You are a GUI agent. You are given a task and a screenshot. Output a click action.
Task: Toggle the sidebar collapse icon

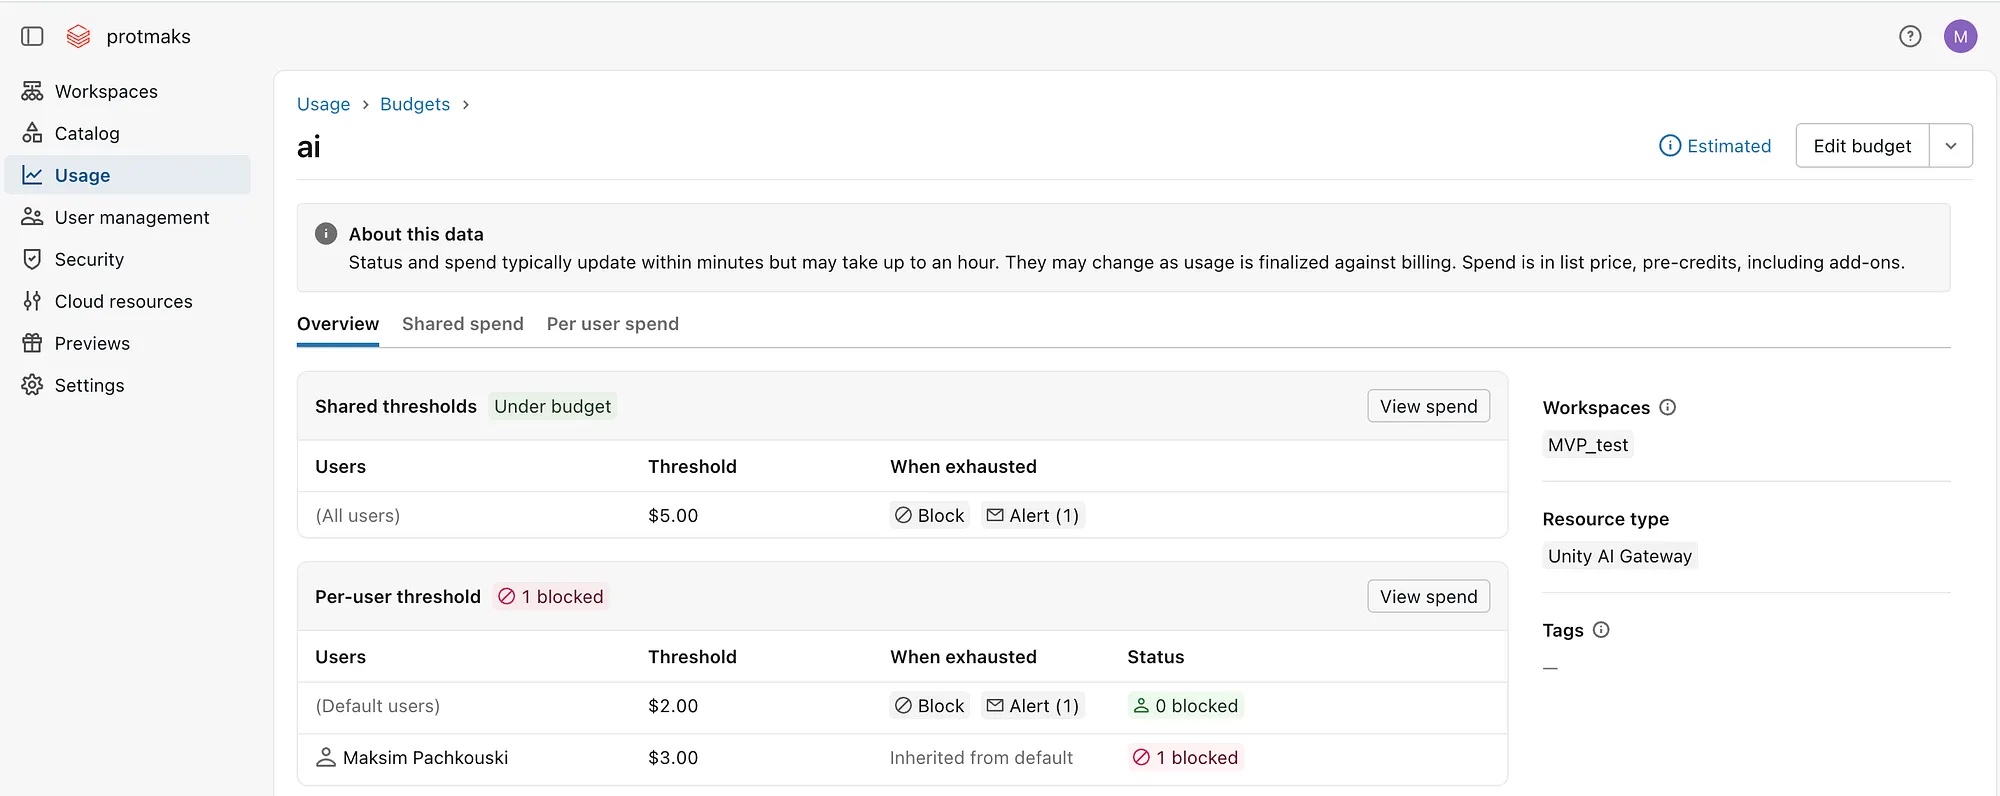(x=32, y=36)
